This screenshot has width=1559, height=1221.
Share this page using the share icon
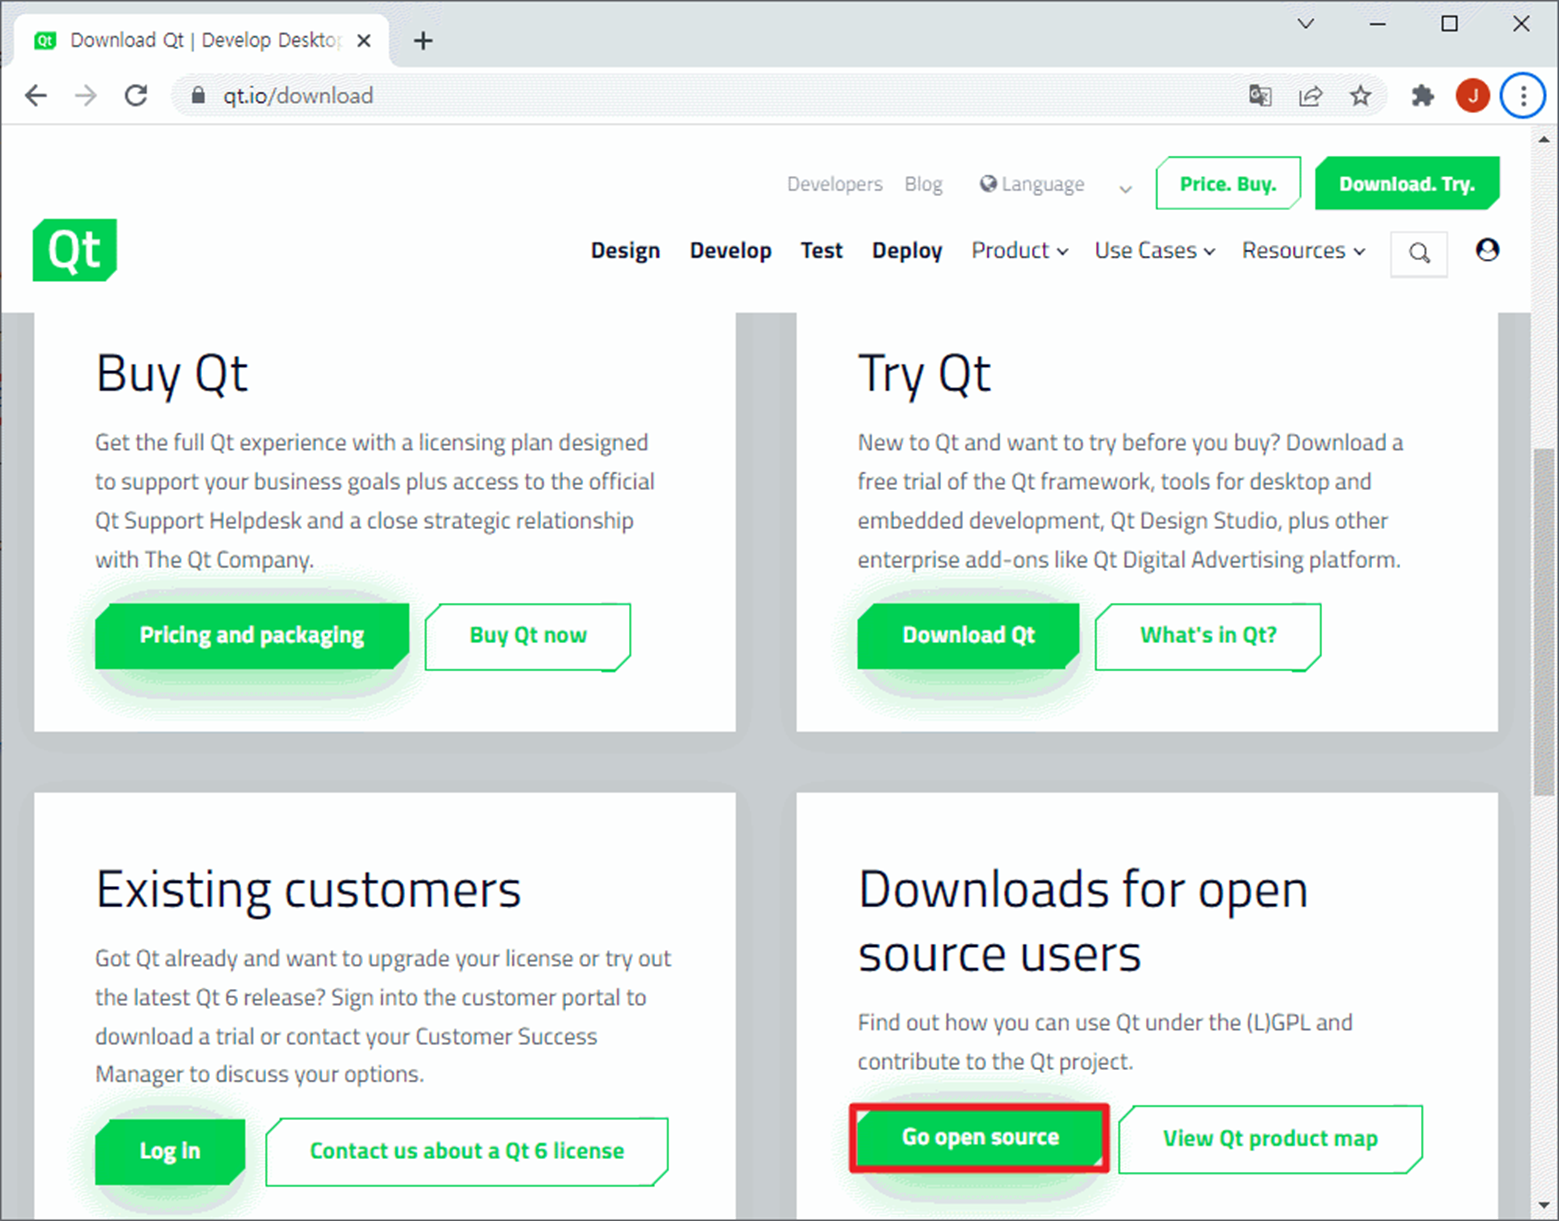(x=1310, y=96)
